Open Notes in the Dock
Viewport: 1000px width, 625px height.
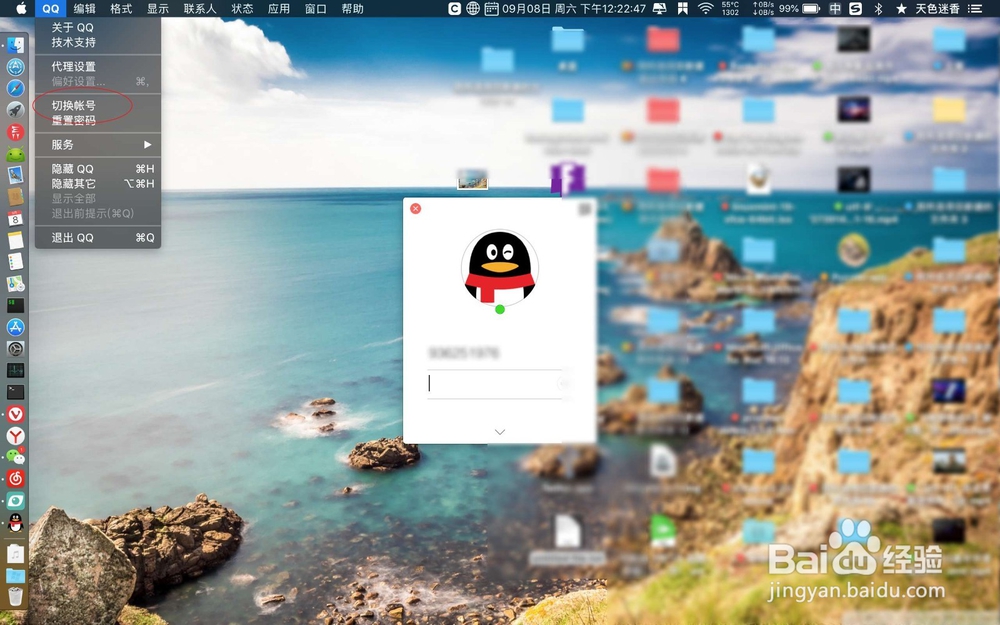coord(15,240)
